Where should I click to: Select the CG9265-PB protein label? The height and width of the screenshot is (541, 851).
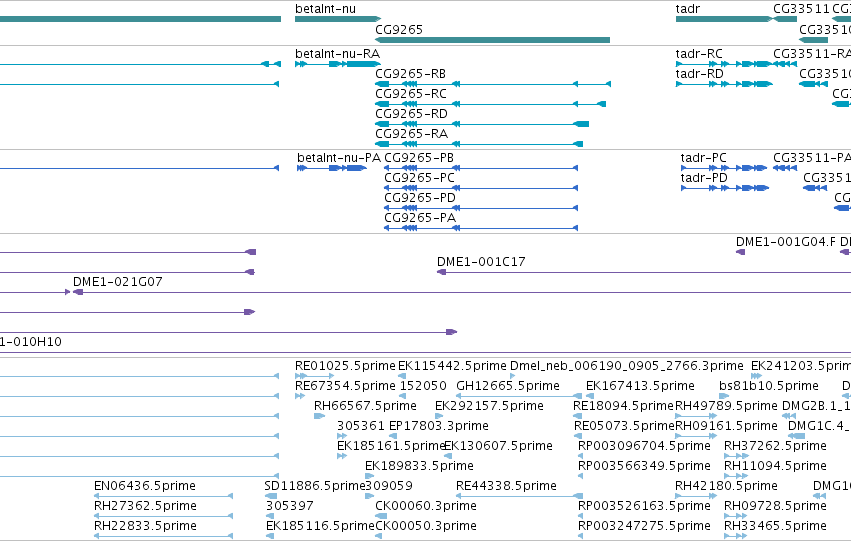pyautogui.click(x=419, y=158)
